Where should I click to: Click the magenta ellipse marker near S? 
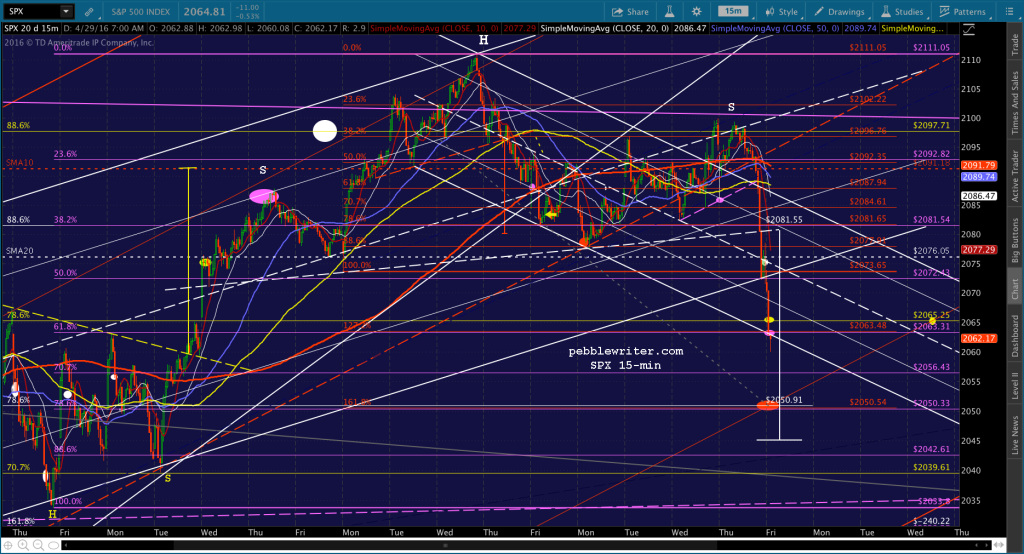[x=264, y=196]
